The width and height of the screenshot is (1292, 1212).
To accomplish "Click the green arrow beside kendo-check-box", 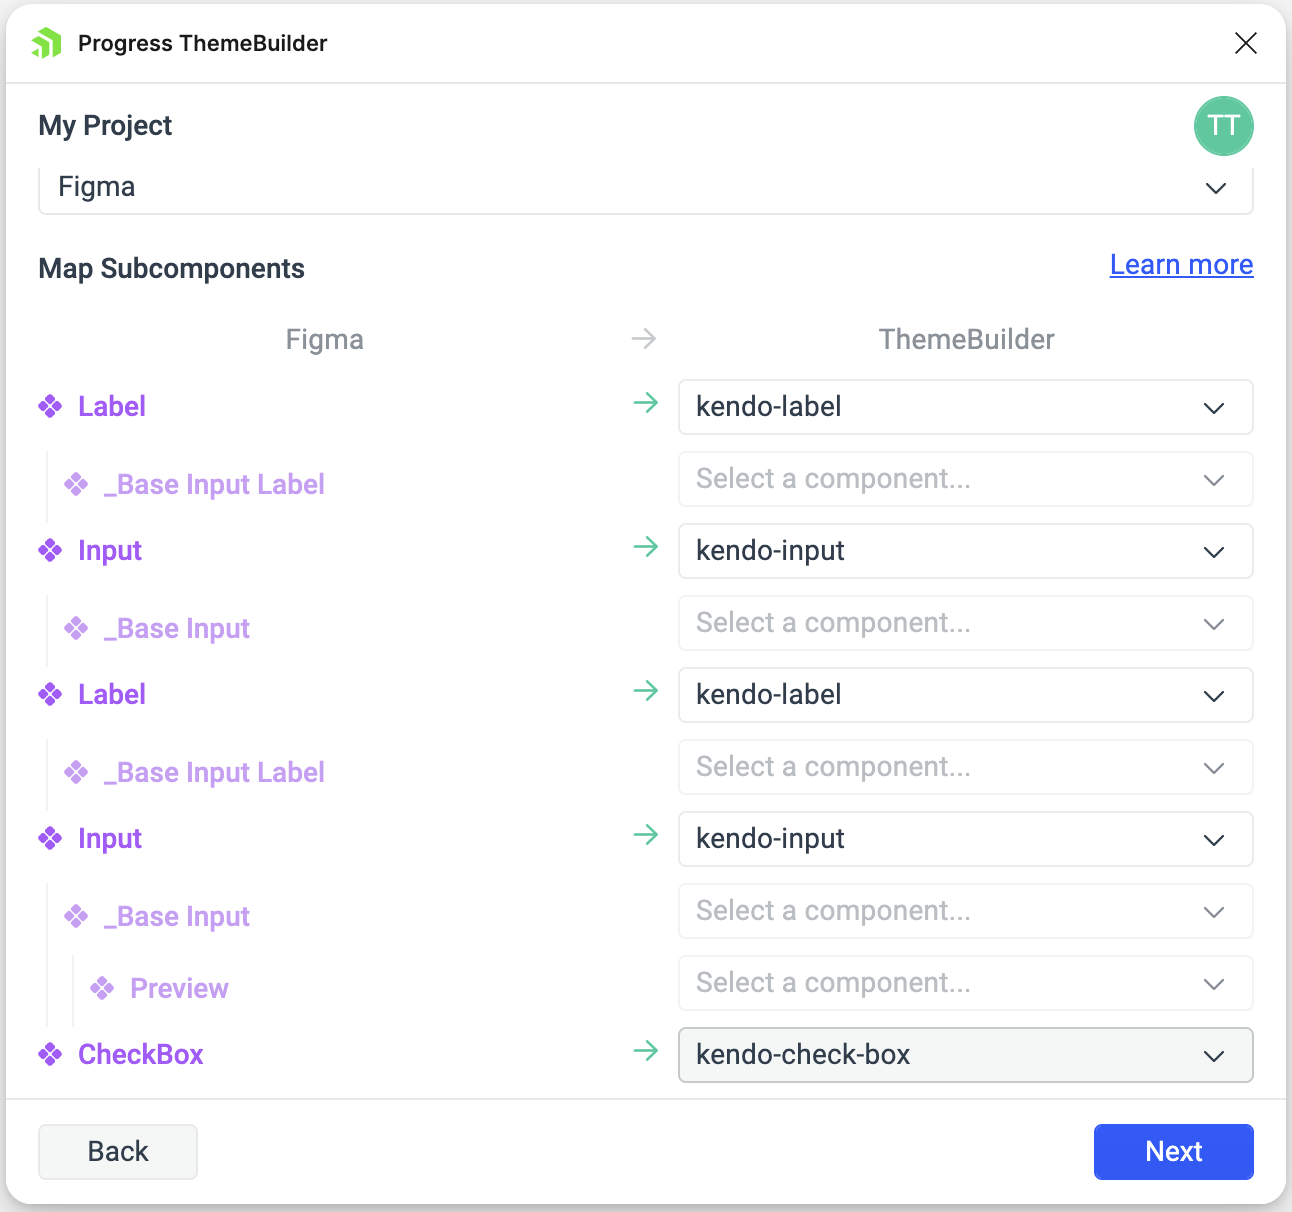I will pyautogui.click(x=646, y=1051).
